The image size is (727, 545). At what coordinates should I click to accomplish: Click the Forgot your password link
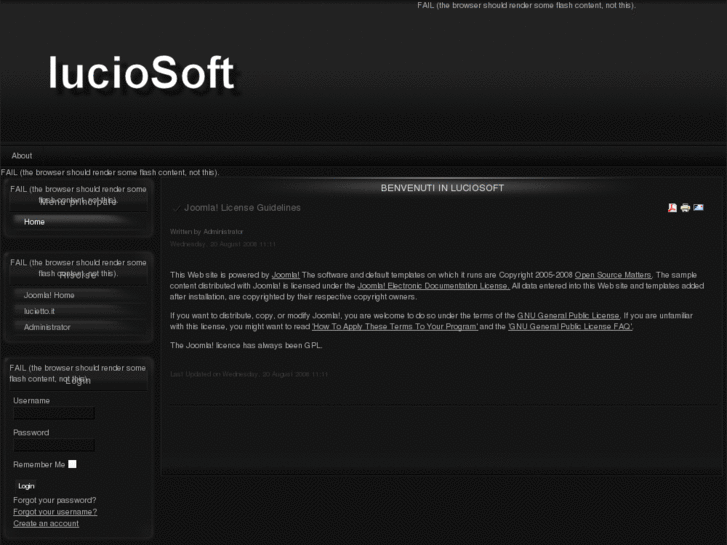[x=55, y=500]
